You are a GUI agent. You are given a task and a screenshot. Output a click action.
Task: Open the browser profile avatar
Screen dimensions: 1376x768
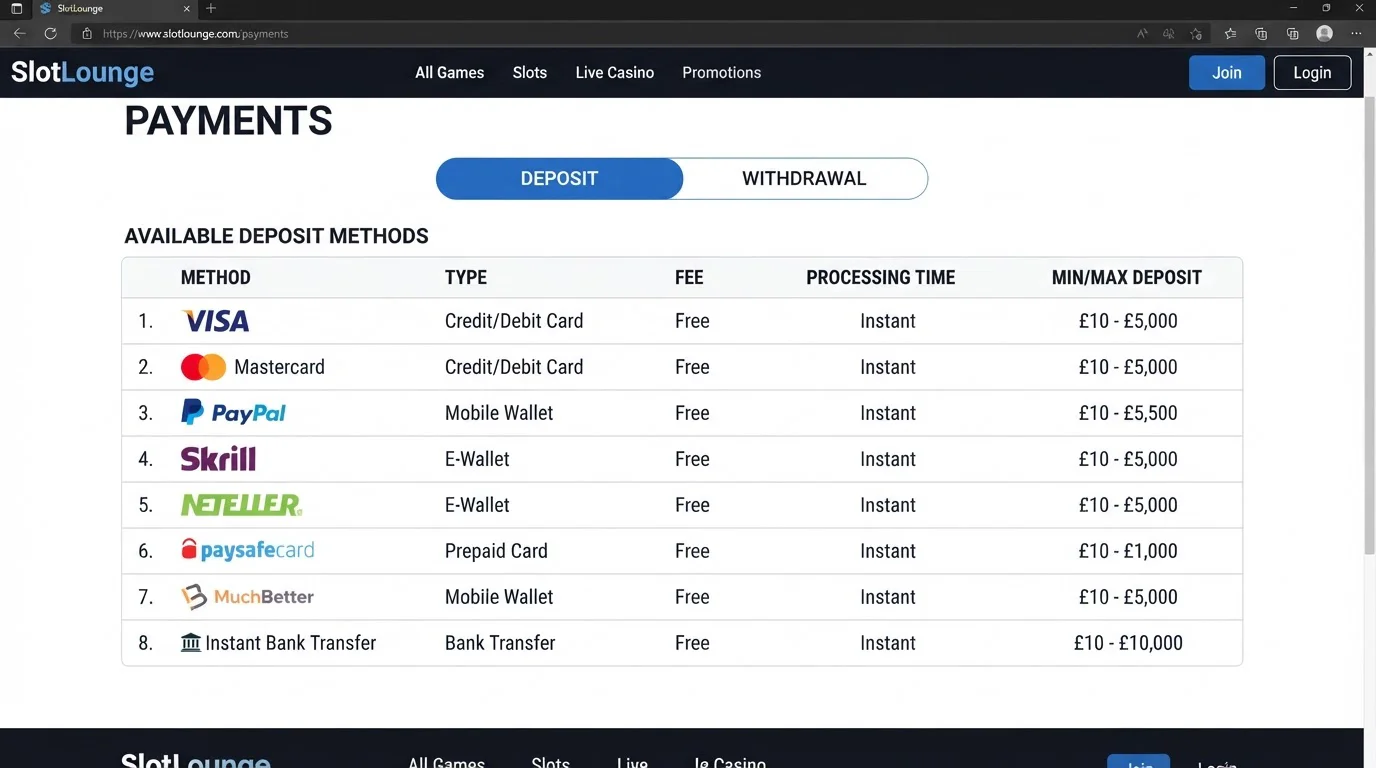coord(1325,33)
